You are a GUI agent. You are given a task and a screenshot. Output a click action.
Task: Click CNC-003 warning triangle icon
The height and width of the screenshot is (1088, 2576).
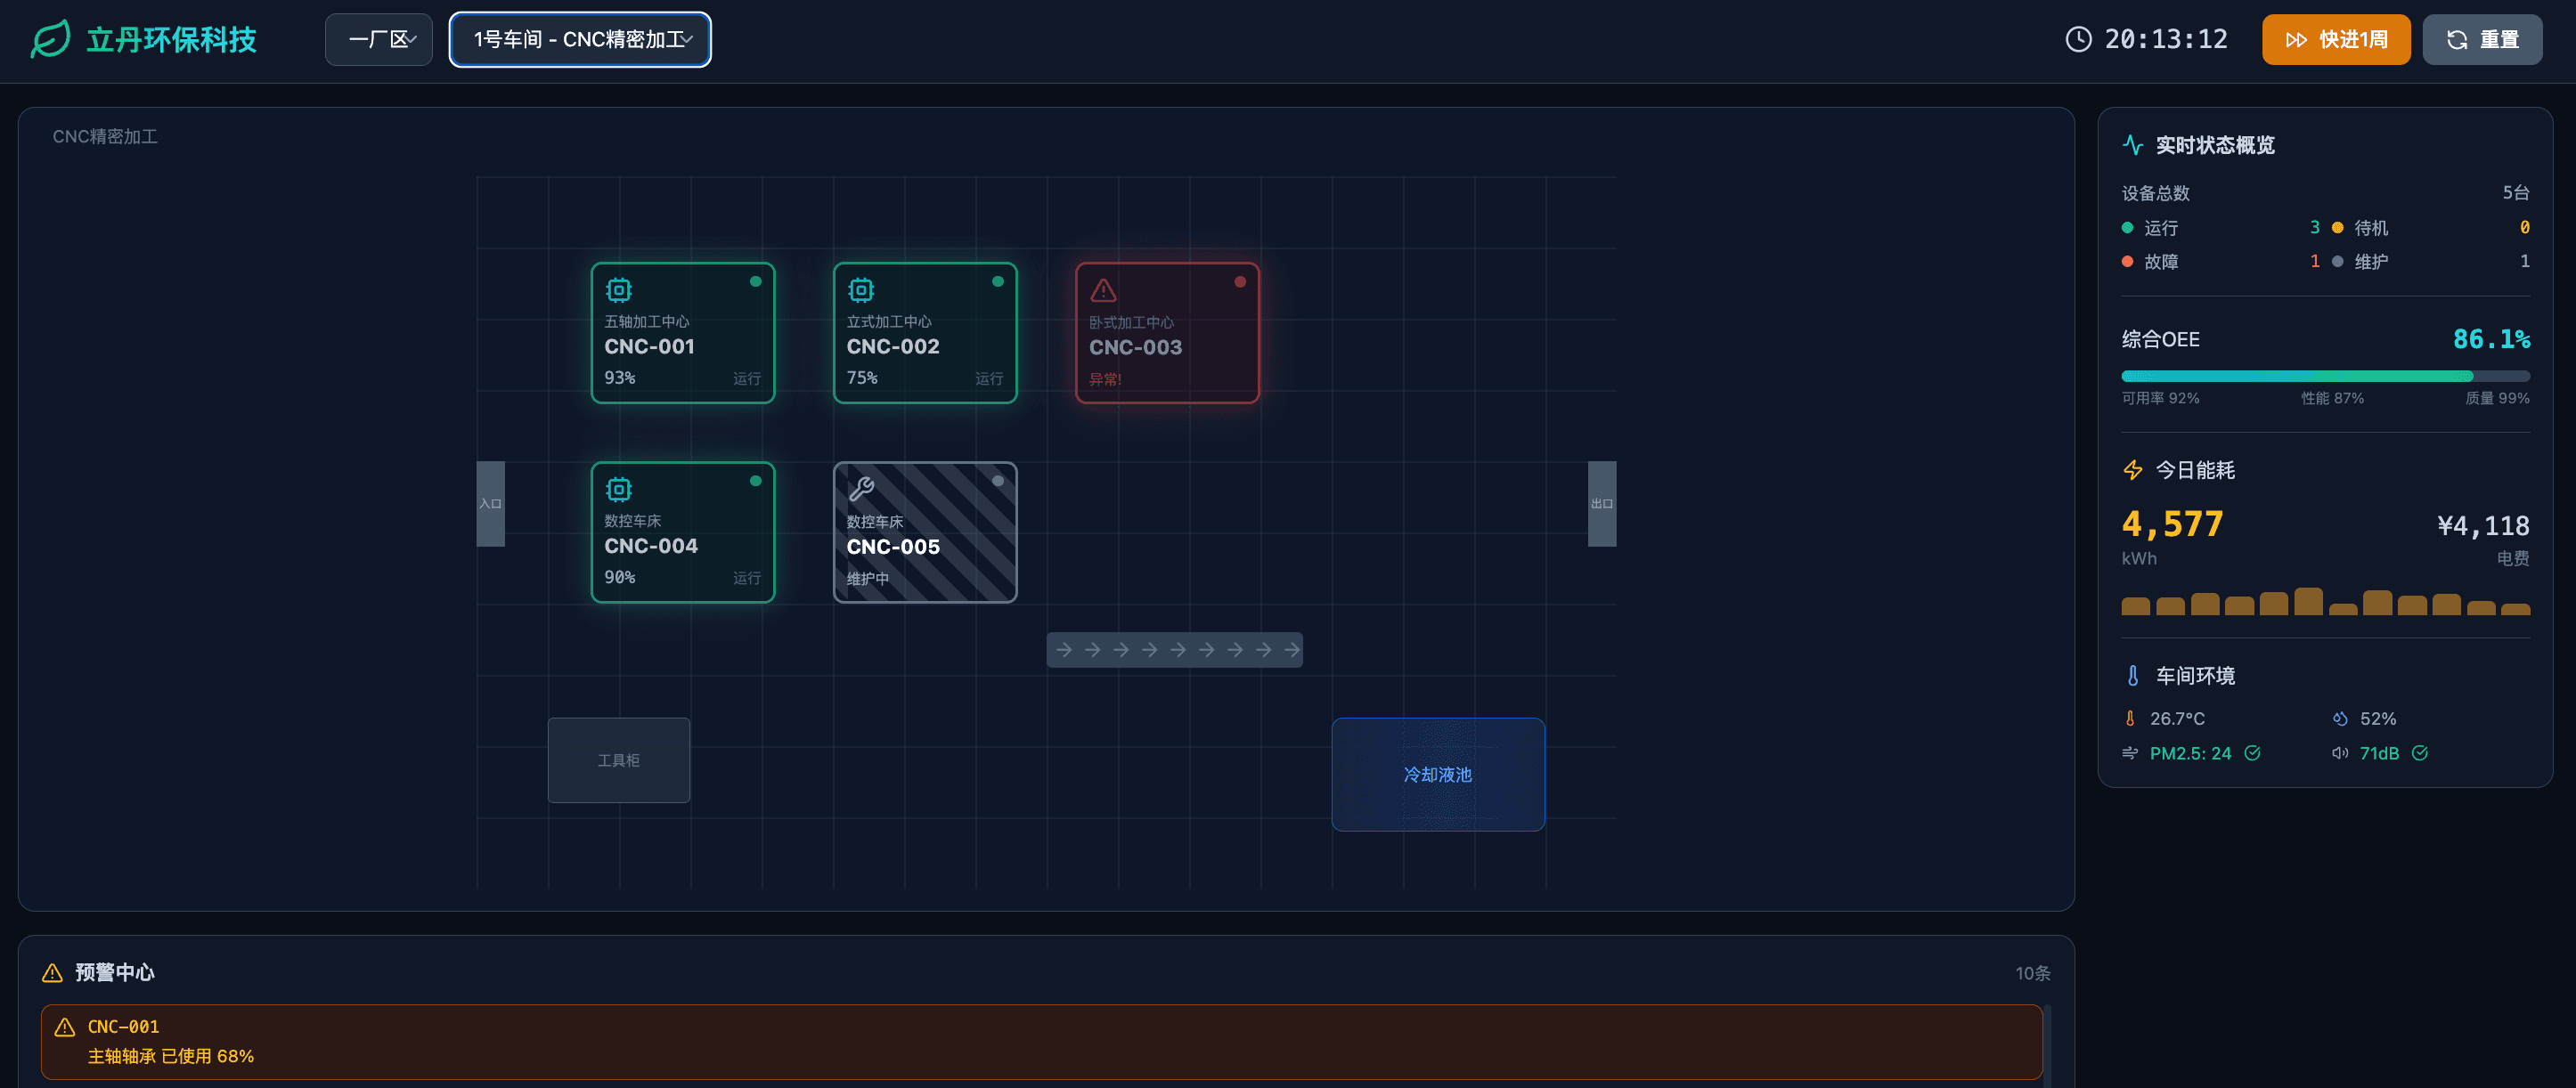click(x=1103, y=290)
